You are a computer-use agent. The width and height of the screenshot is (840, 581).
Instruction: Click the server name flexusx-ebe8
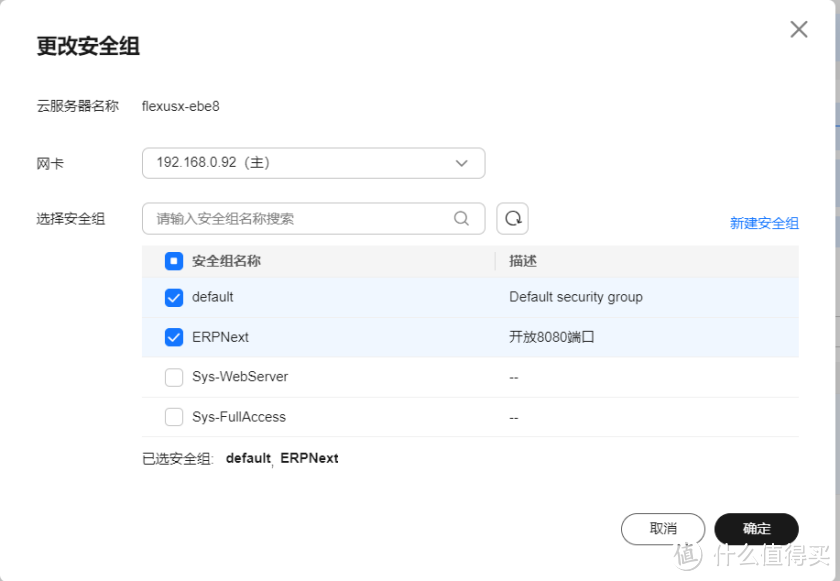[x=180, y=104]
